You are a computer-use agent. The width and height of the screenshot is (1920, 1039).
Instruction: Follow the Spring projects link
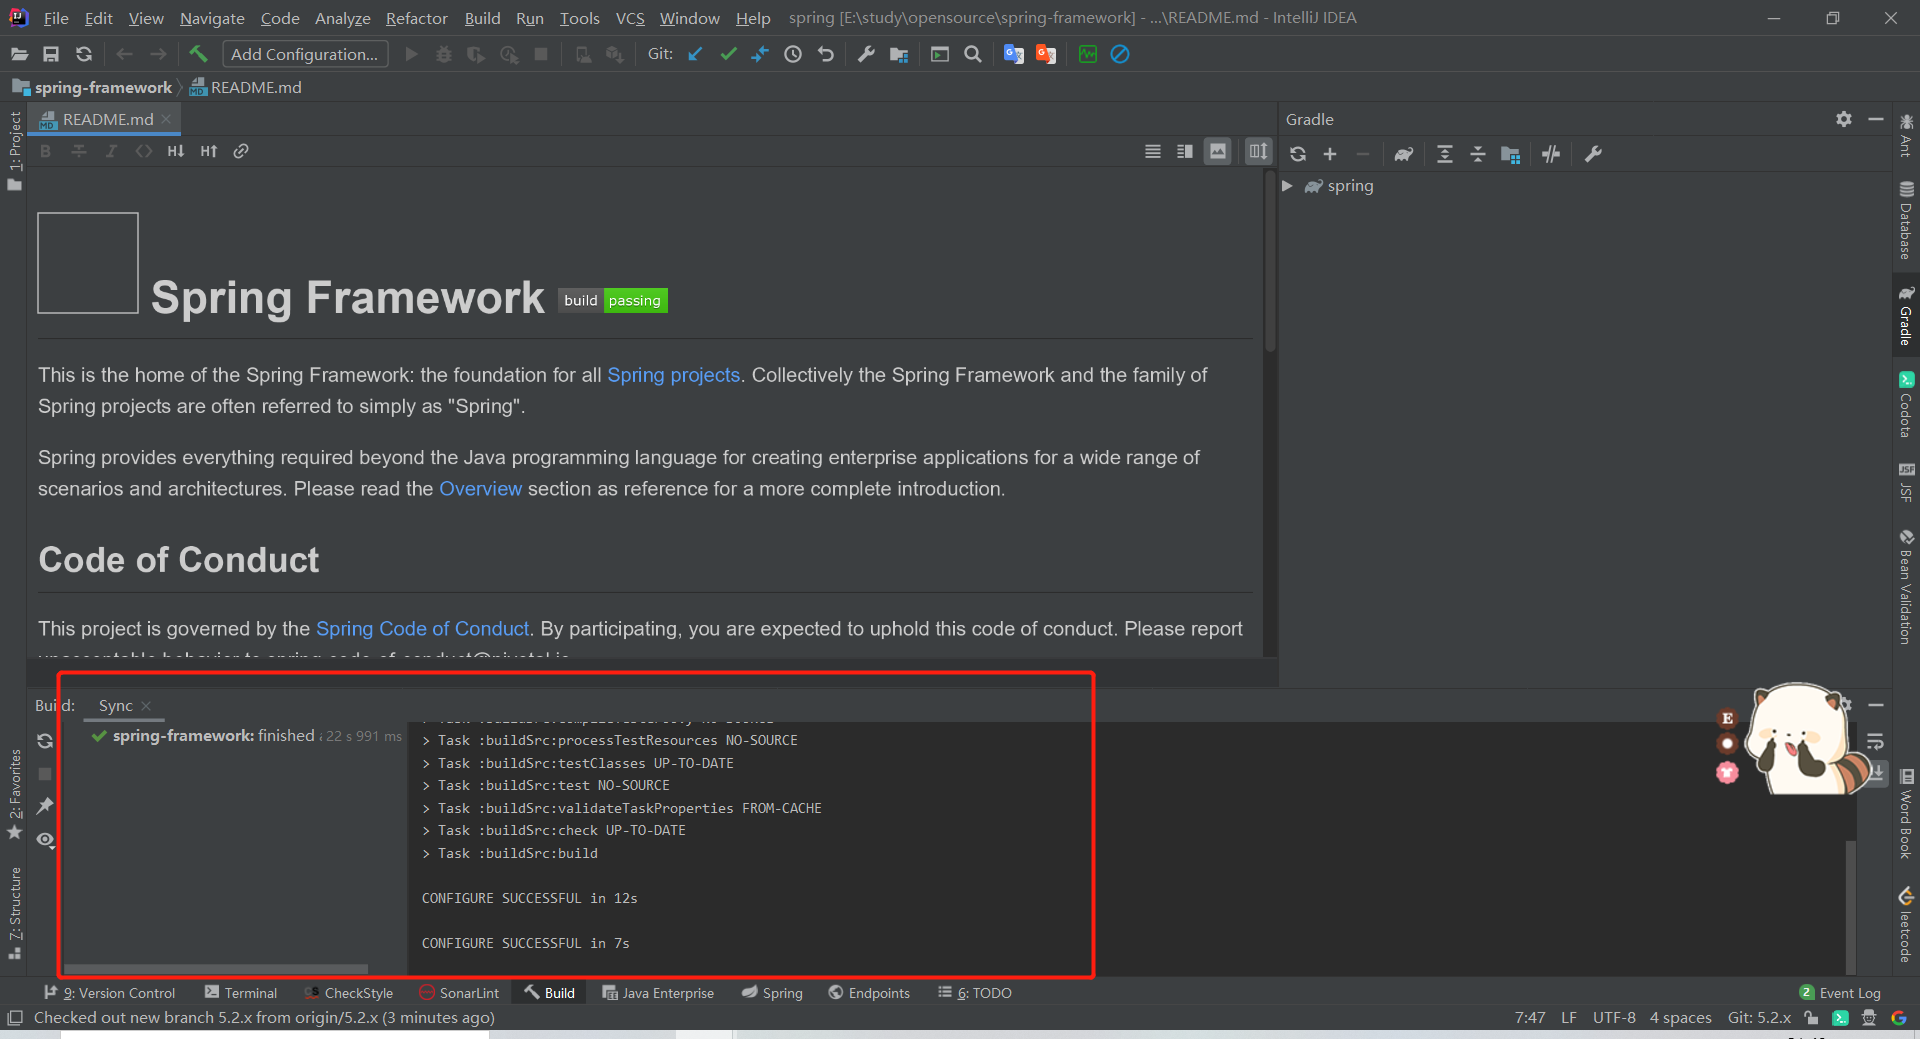(x=673, y=375)
